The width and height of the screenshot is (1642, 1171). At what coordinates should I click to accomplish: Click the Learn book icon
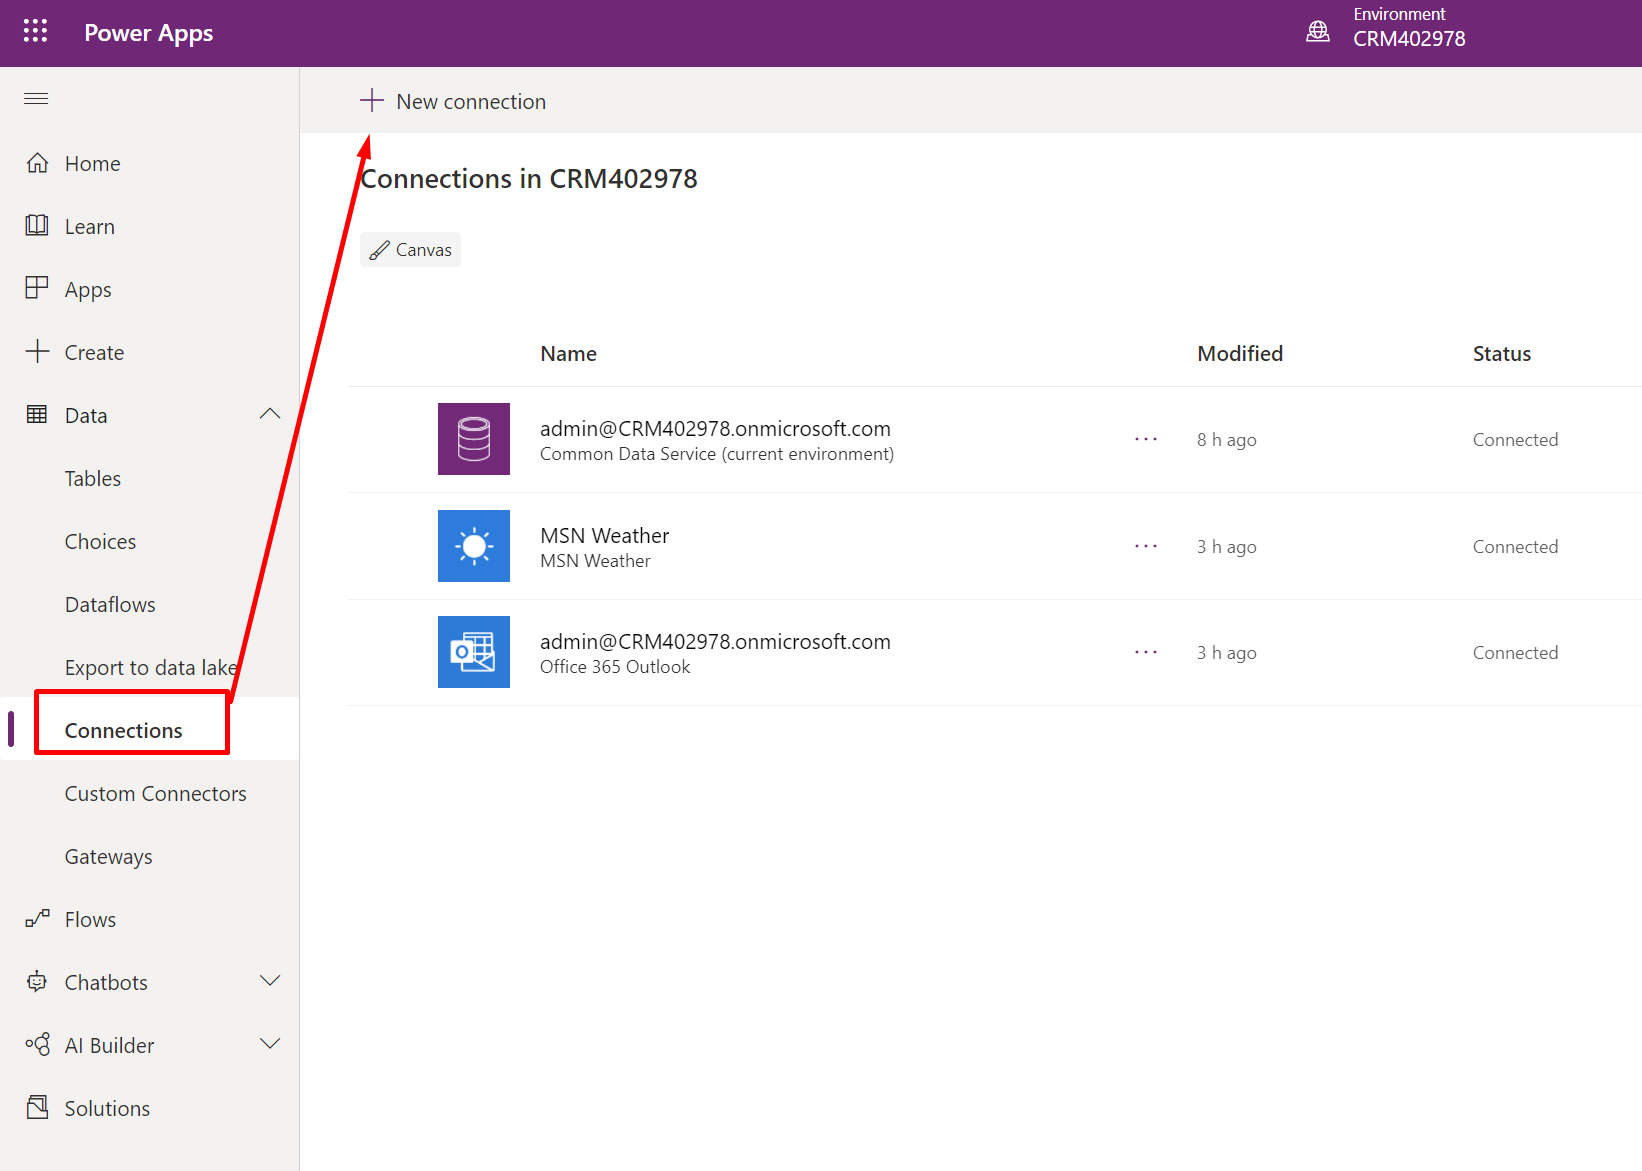tap(37, 226)
